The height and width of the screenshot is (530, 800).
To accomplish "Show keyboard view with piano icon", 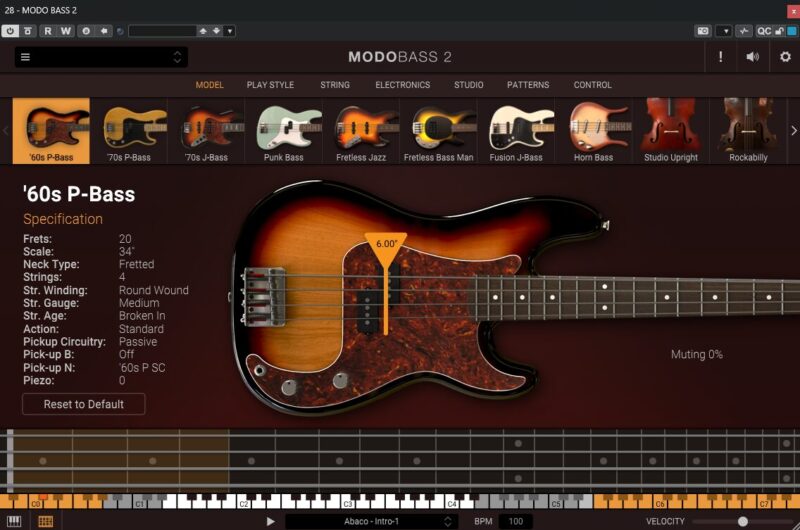I will click(14, 521).
